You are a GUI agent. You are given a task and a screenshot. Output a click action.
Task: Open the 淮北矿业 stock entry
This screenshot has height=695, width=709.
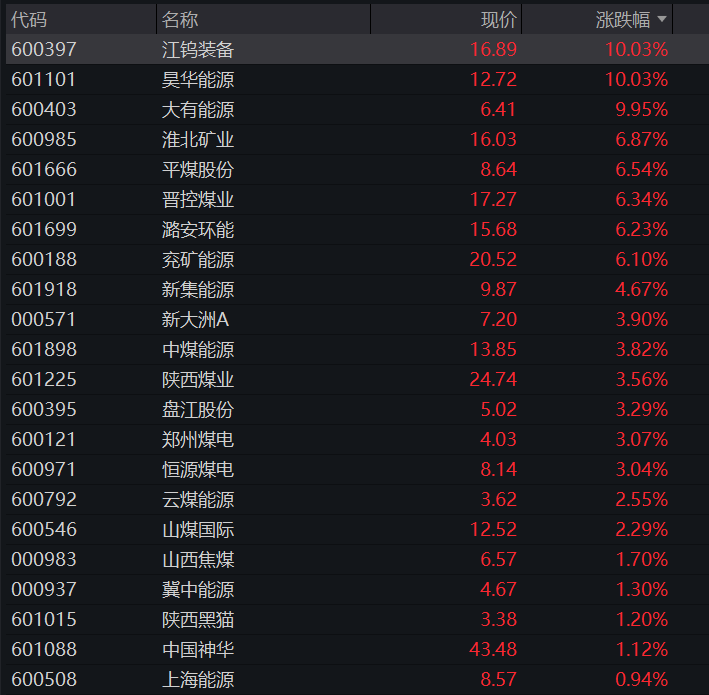click(x=198, y=139)
